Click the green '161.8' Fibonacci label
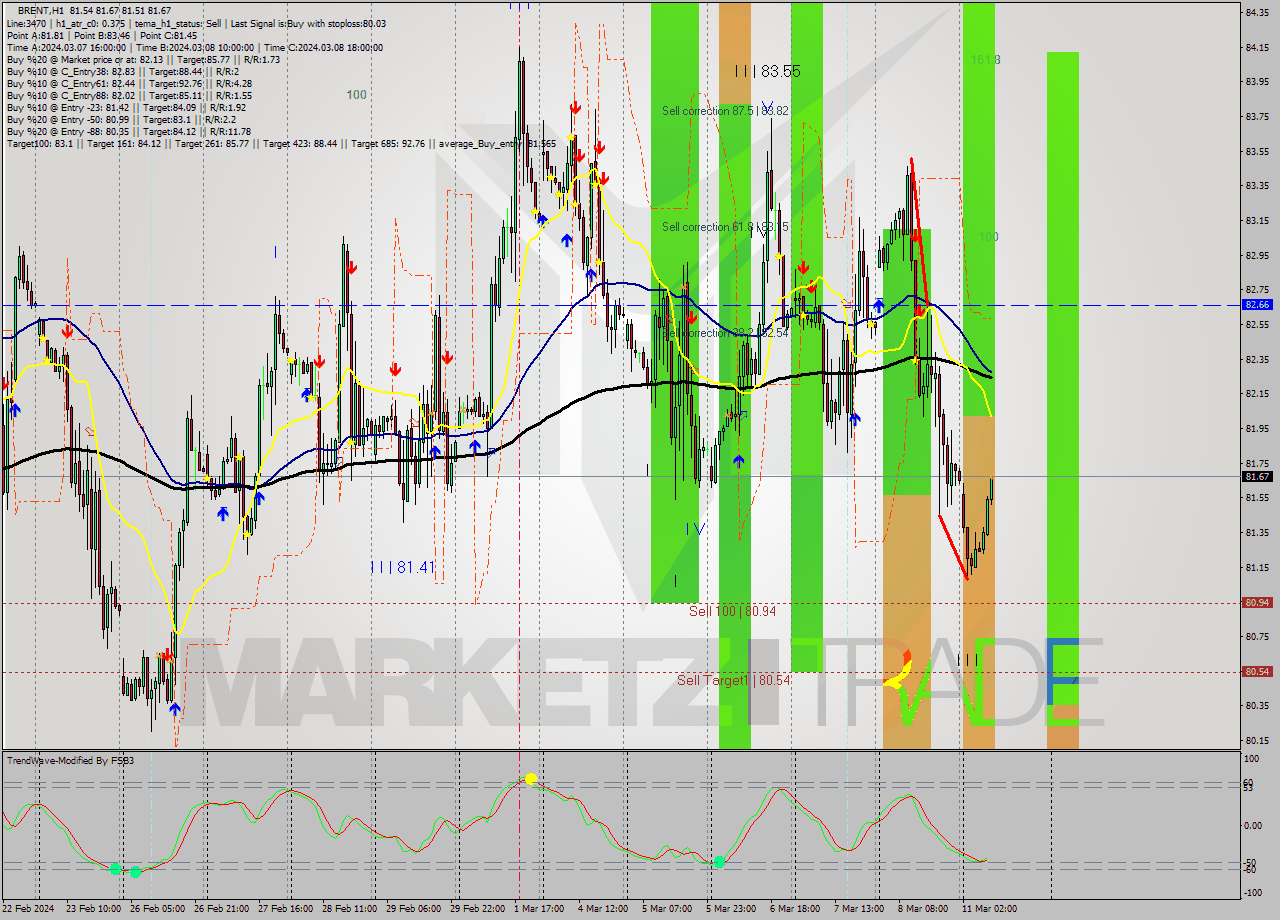Screen dimensions: 1280x920 [x=985, y=60]
